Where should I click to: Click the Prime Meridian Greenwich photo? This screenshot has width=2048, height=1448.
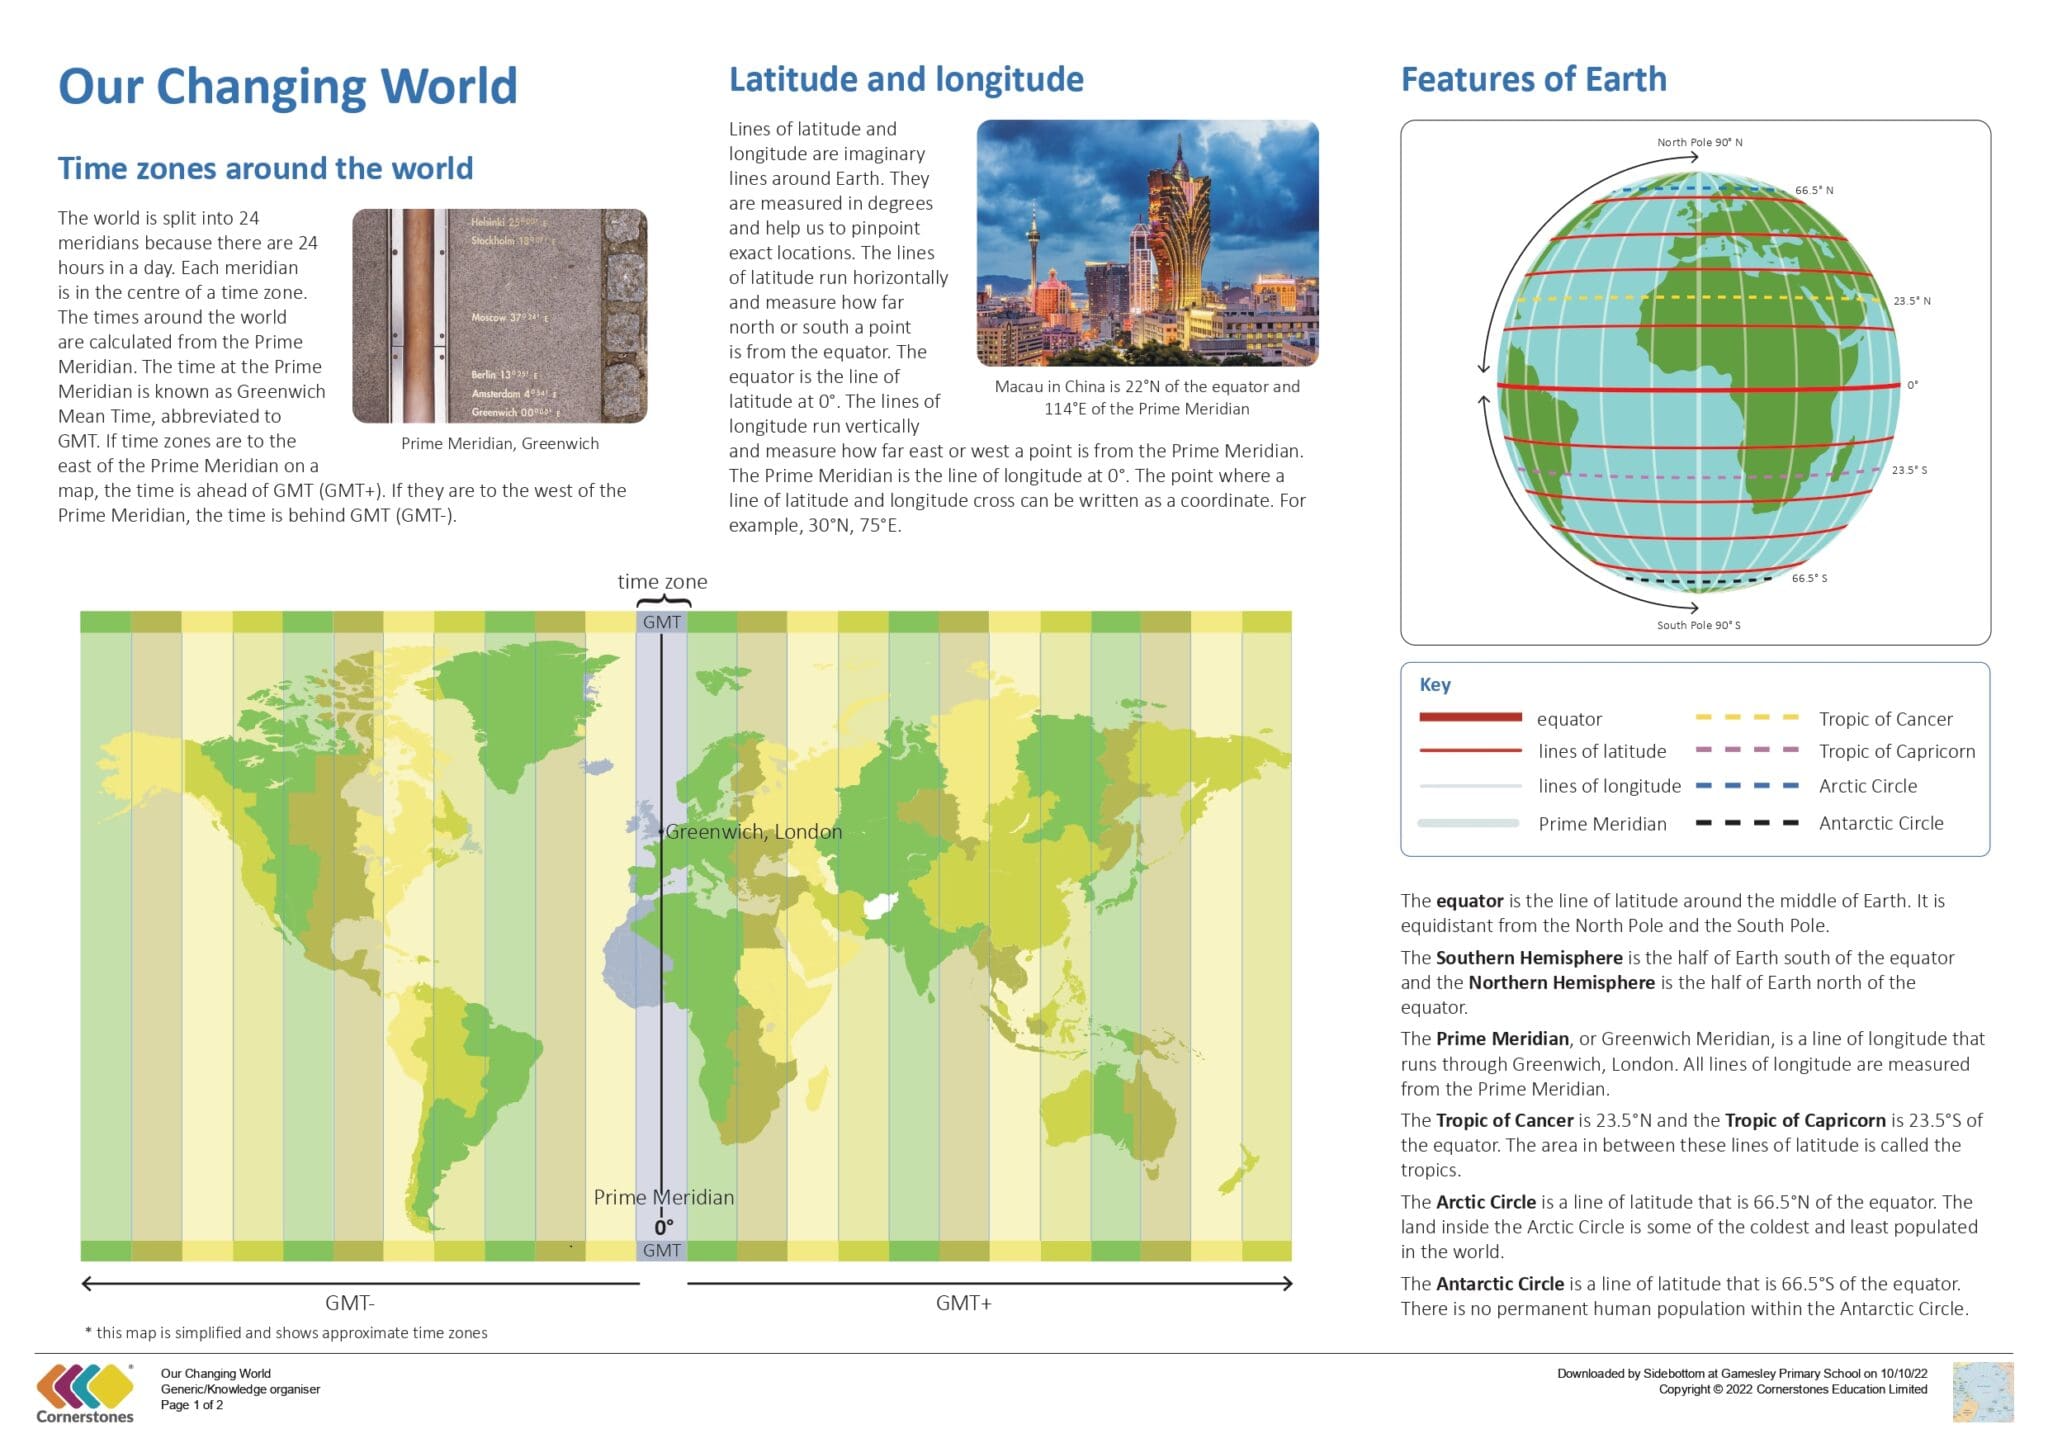click(499, 316)
